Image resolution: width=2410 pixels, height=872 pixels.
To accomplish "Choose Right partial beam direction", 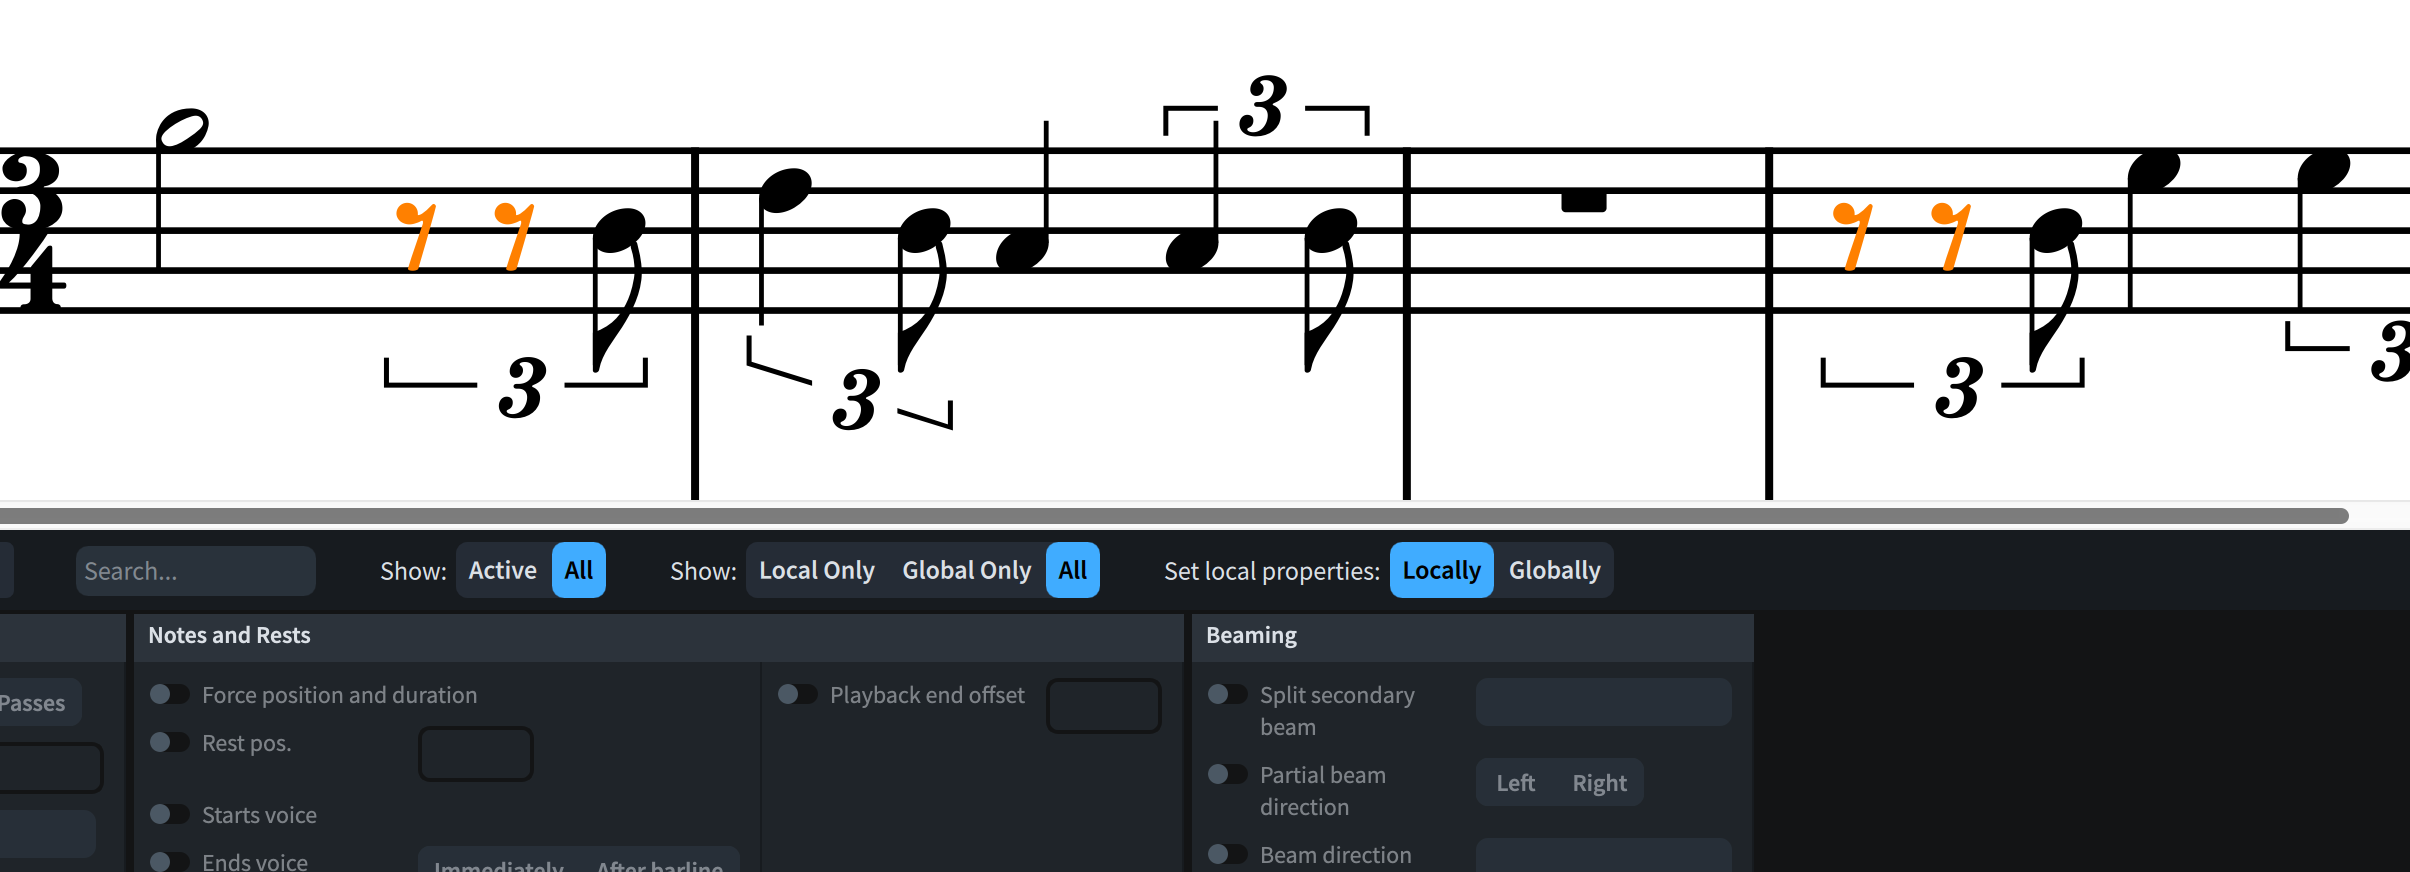I will [1599, 783].
